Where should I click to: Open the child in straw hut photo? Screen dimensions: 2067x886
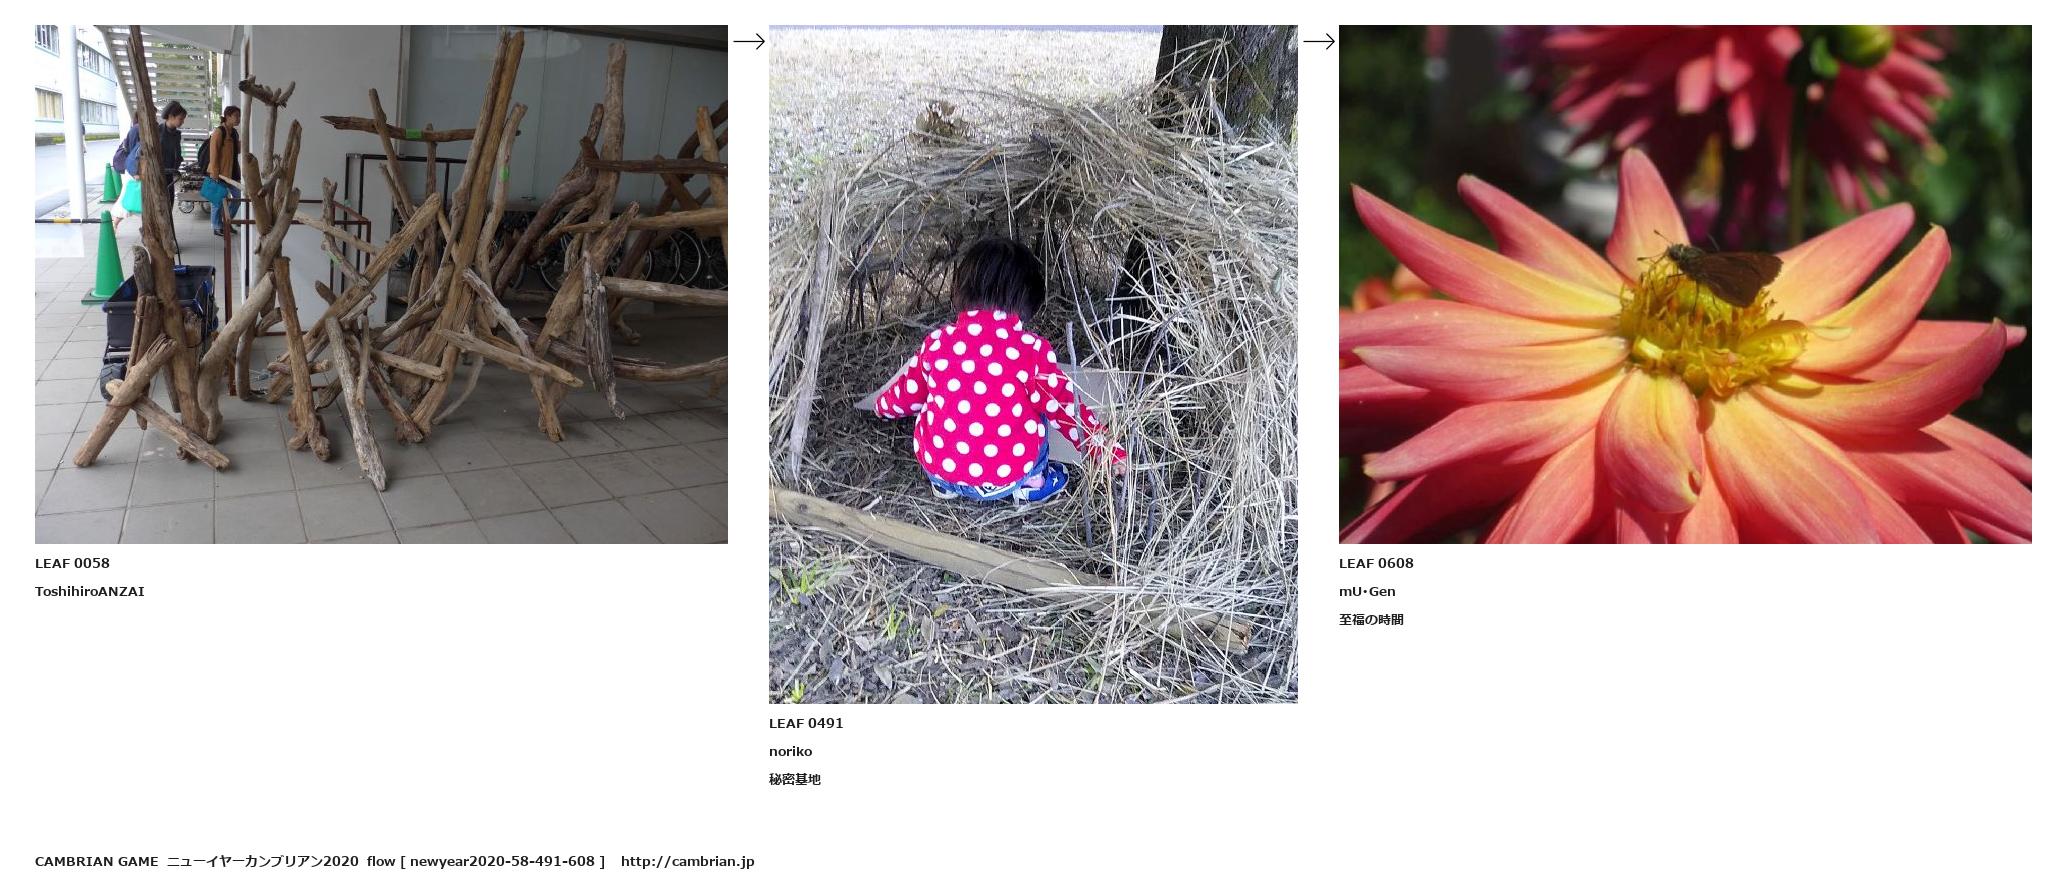tap(1033, 364)
